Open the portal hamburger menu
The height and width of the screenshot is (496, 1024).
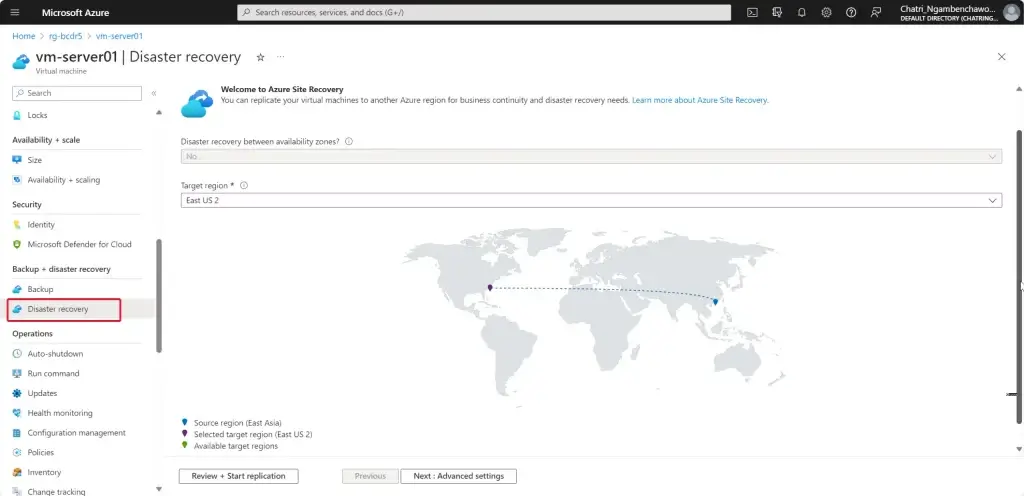tap(15, 12)
